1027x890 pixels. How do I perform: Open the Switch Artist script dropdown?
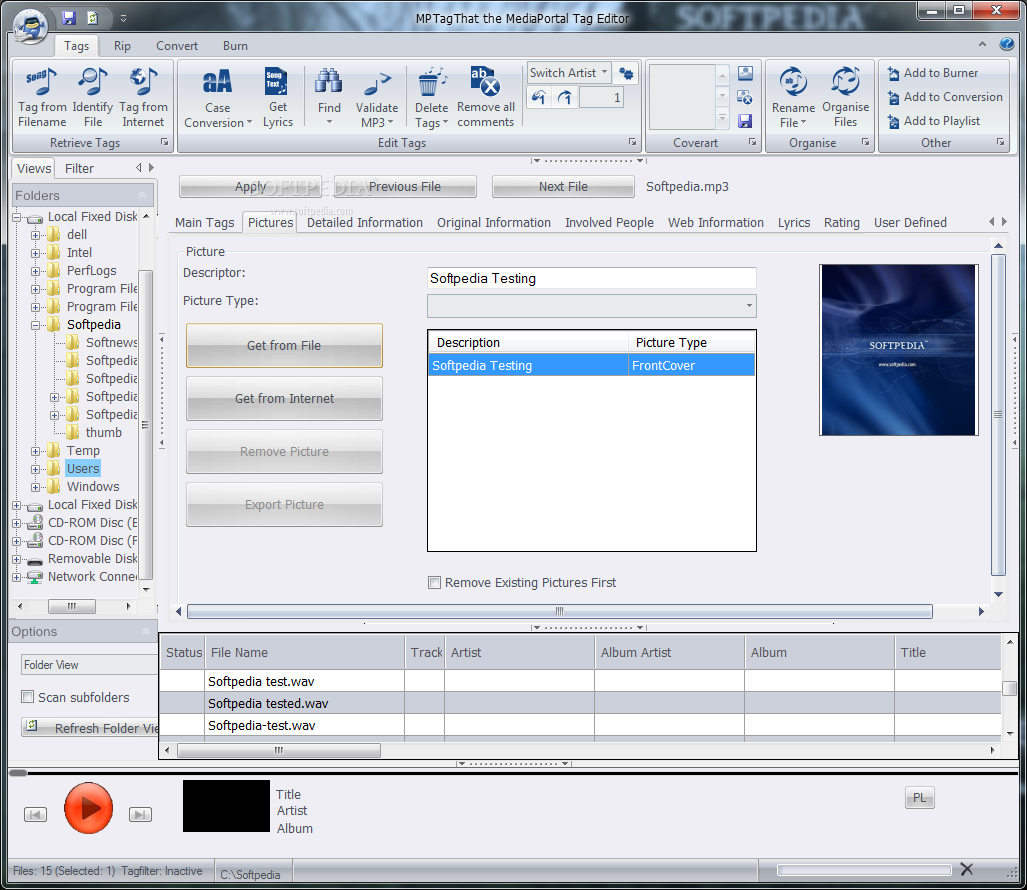coord(604,72)
